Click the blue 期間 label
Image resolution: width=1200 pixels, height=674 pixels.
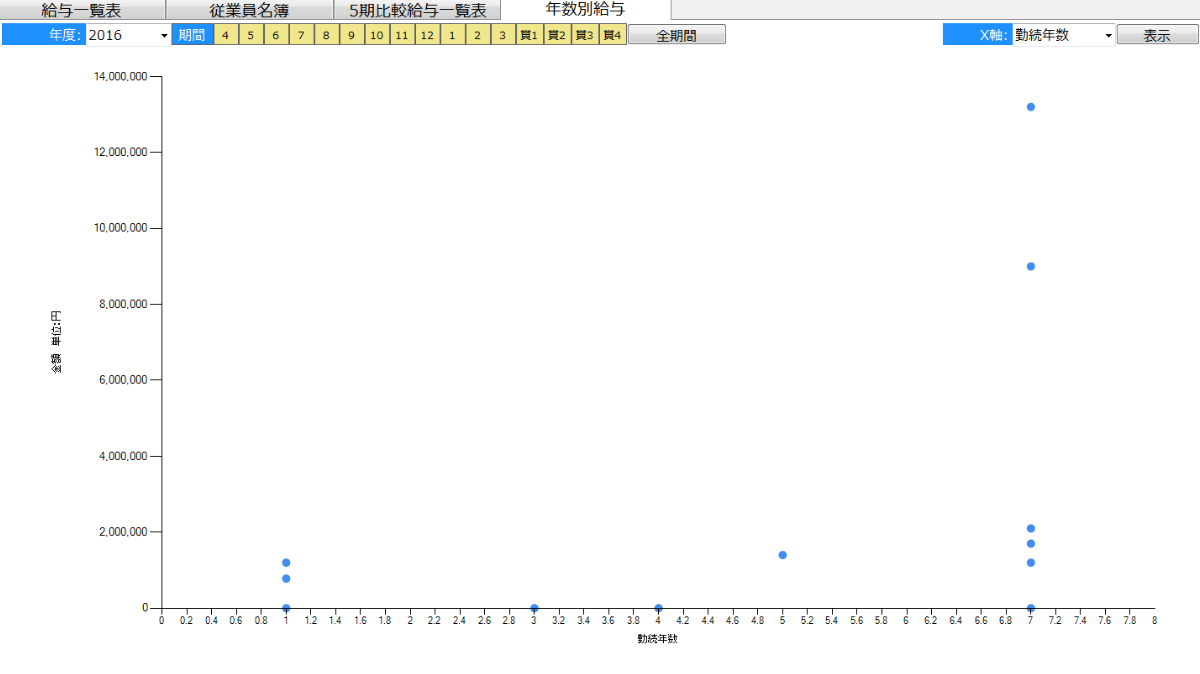[x=191, y=35]
